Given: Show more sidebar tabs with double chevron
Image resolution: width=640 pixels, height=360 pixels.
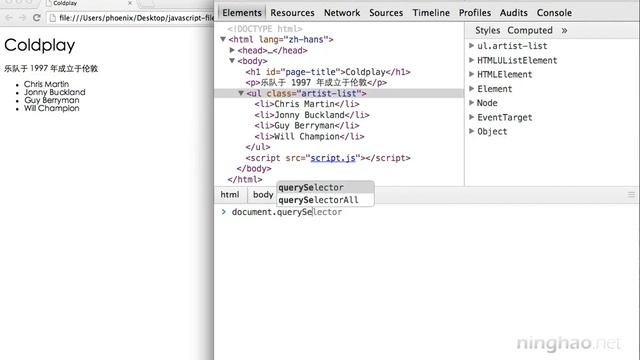Looking at the screenshot, I should [x=564, y=31].
